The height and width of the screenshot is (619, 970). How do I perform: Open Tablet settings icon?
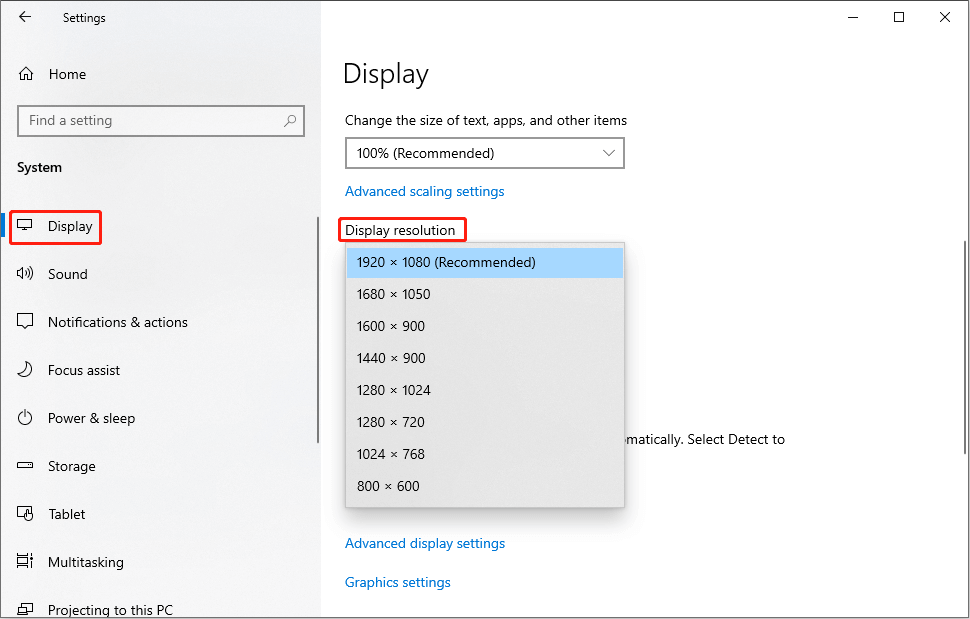25,513
